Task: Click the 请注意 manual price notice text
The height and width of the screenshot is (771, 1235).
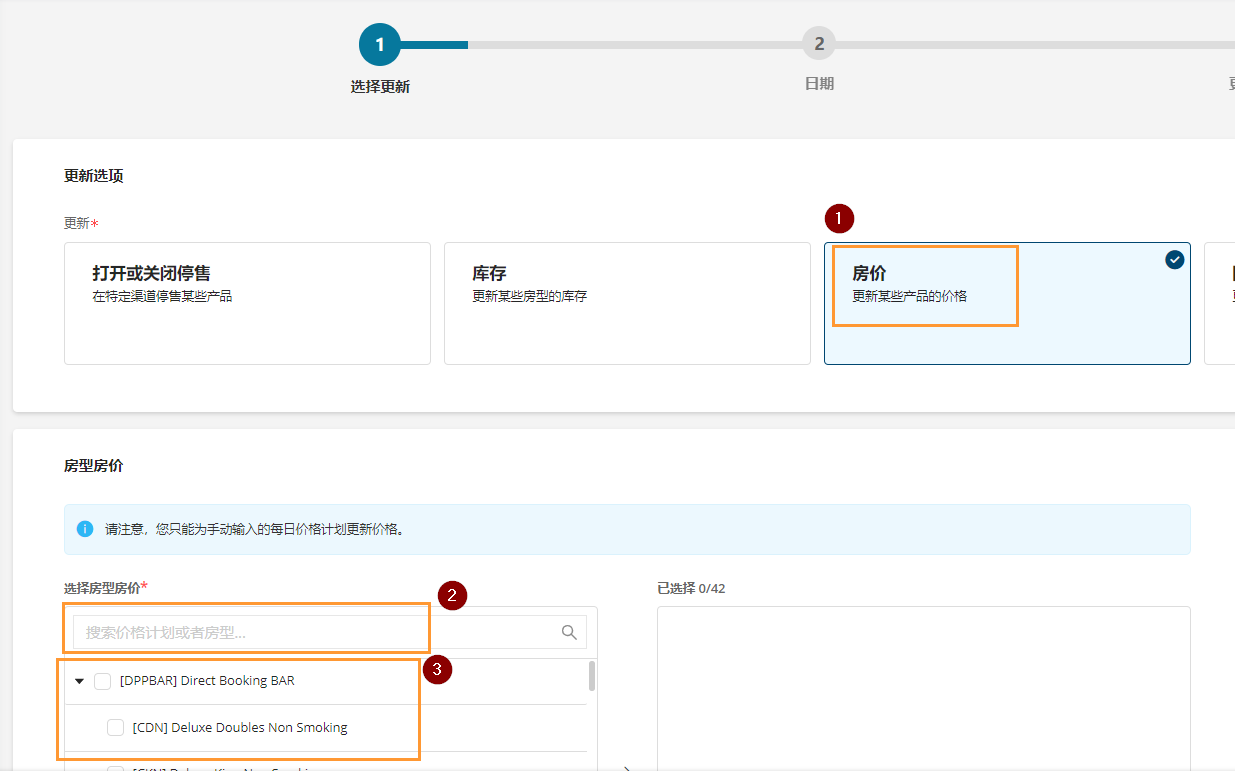Action: [256, 529]
